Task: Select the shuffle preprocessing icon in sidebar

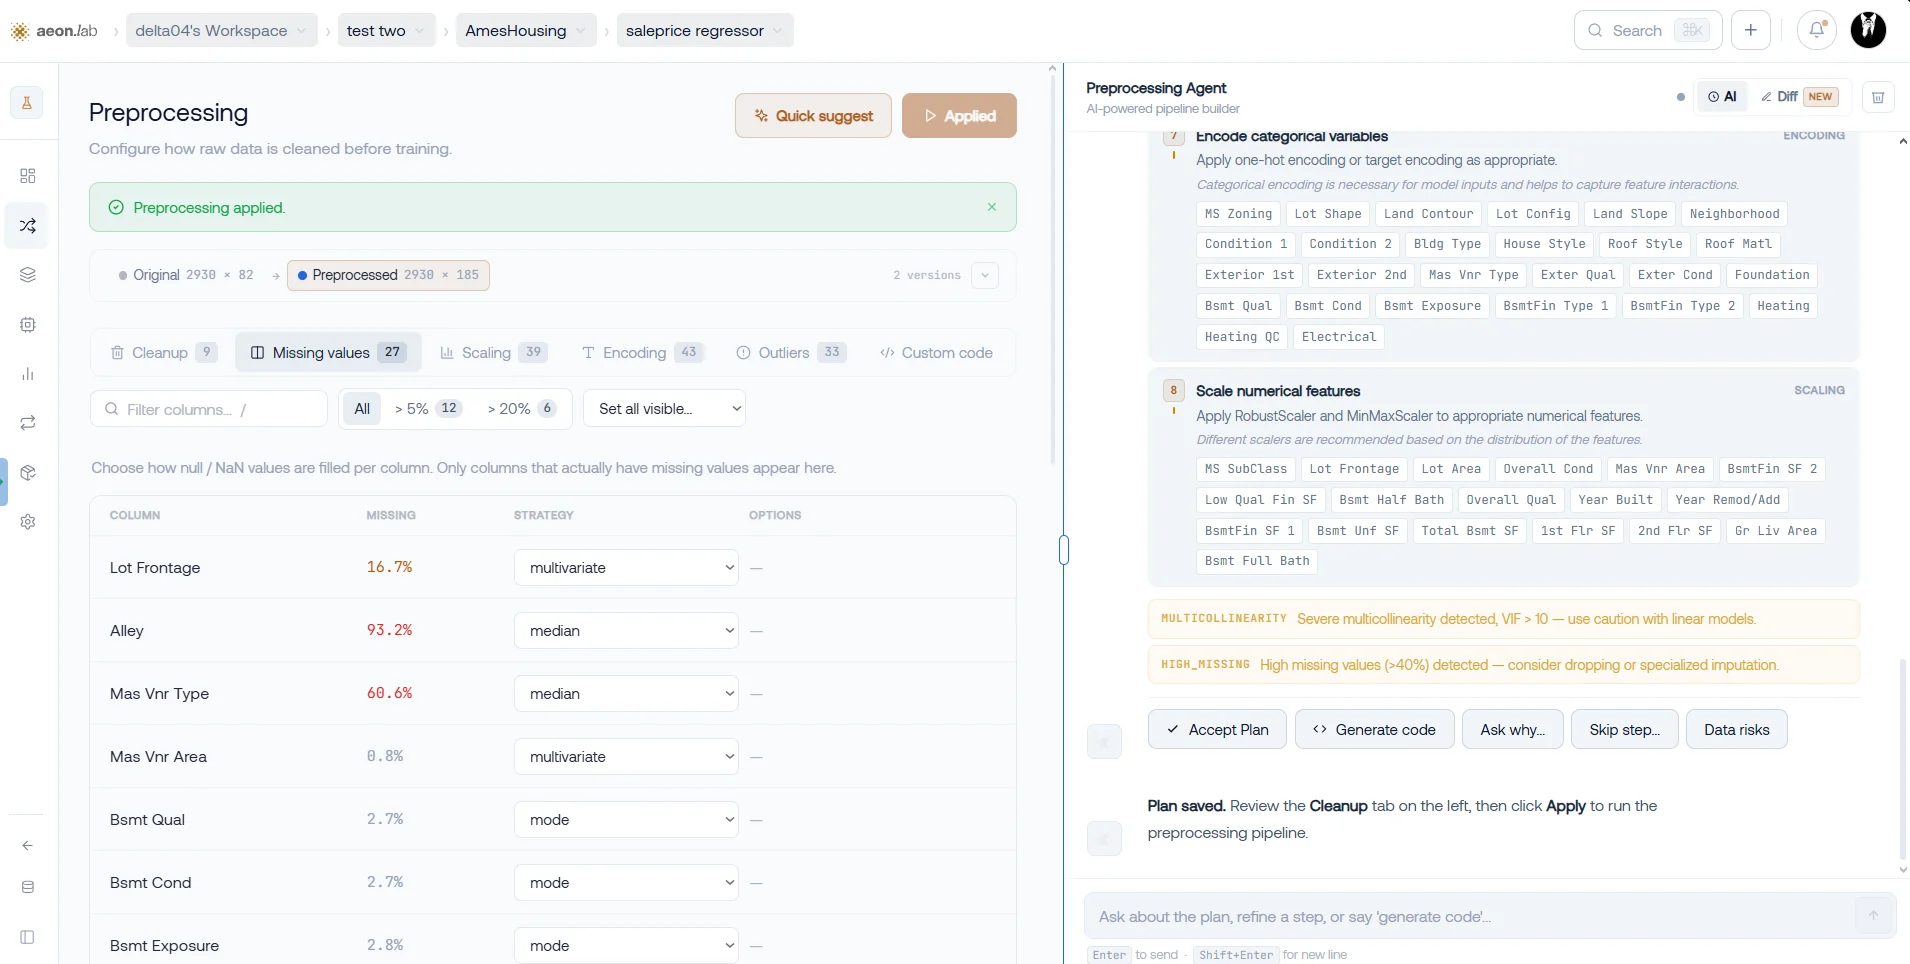Action: (28, 225)
